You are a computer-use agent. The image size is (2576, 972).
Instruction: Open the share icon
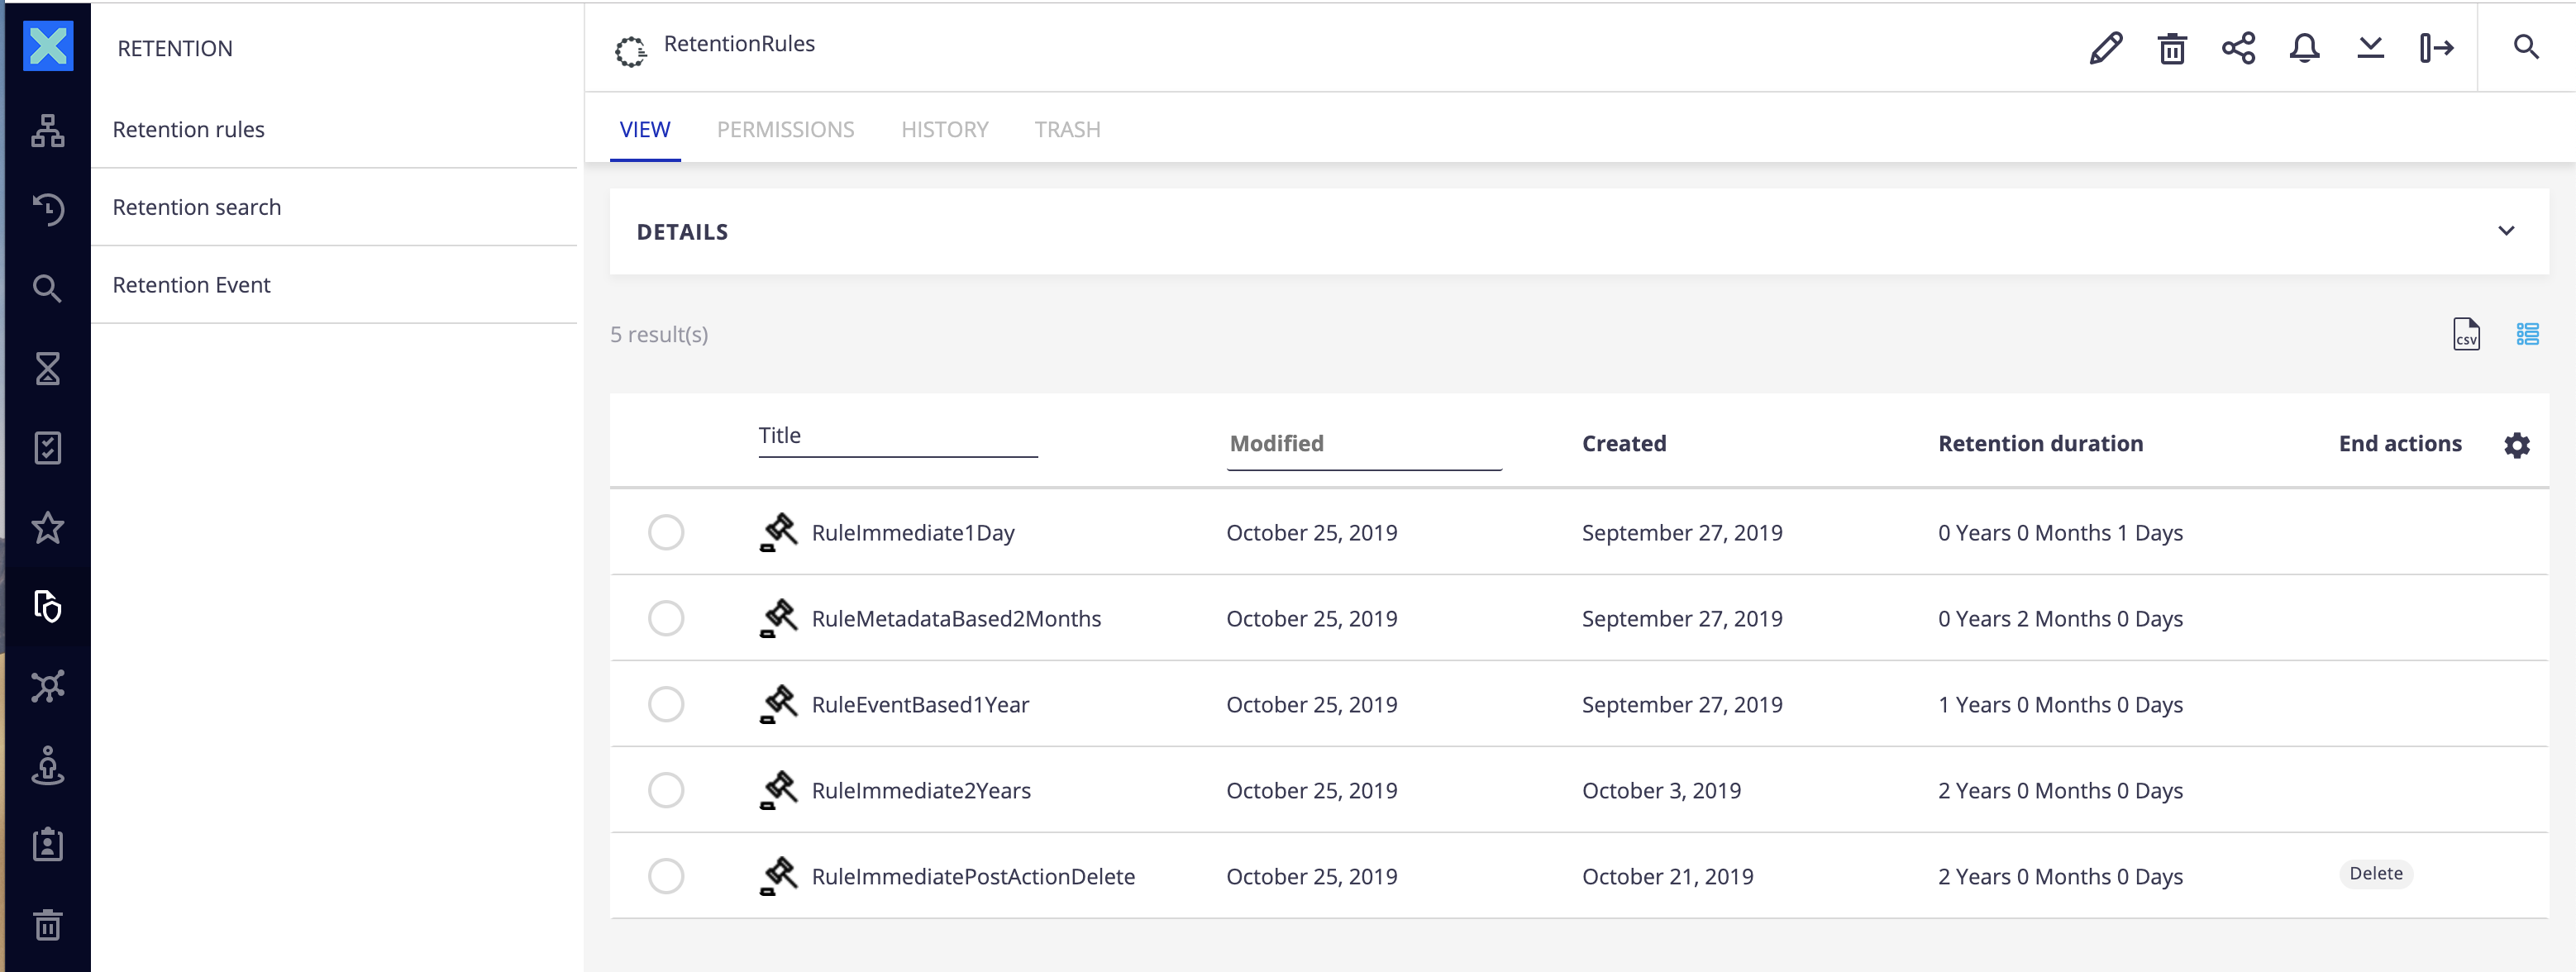(x=2238, y=48)
